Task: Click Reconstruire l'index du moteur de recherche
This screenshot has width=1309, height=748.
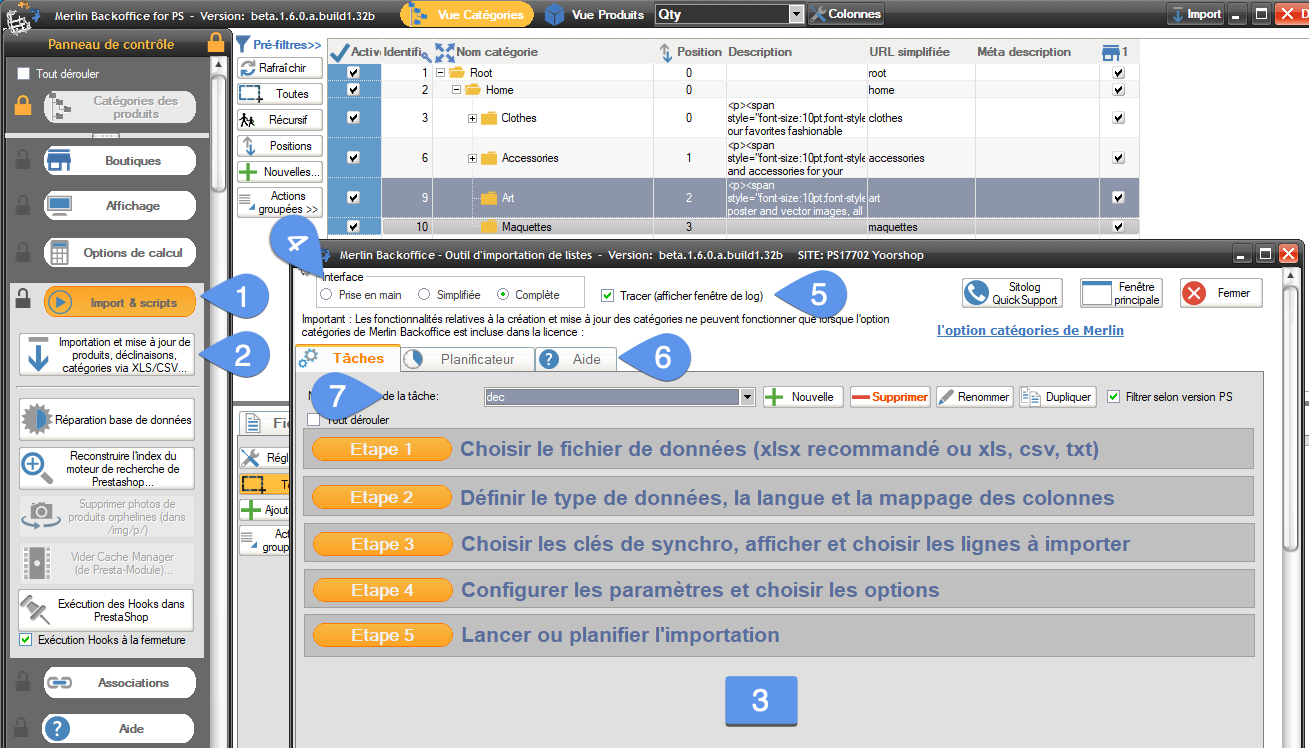Action: (x=107, y=468)
